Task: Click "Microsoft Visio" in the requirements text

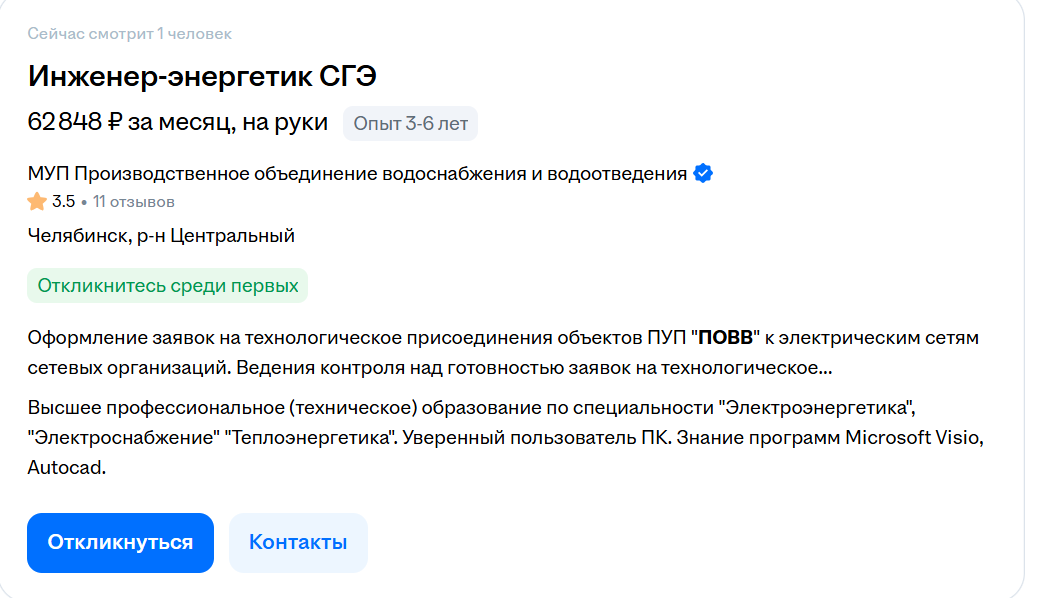Action: (x=915, y=438)
